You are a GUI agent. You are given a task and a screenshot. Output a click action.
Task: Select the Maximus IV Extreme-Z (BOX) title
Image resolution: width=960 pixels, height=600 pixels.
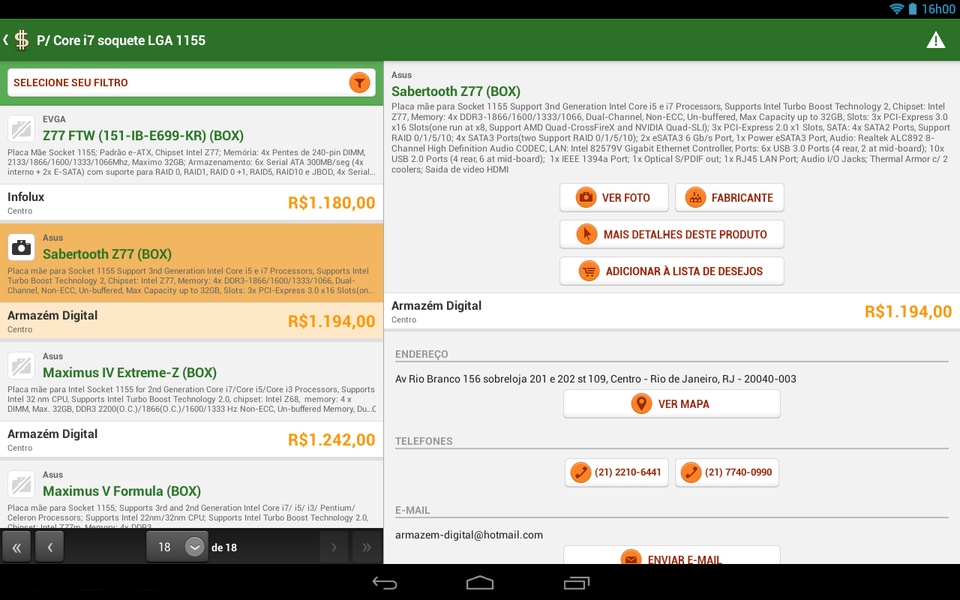130,373
